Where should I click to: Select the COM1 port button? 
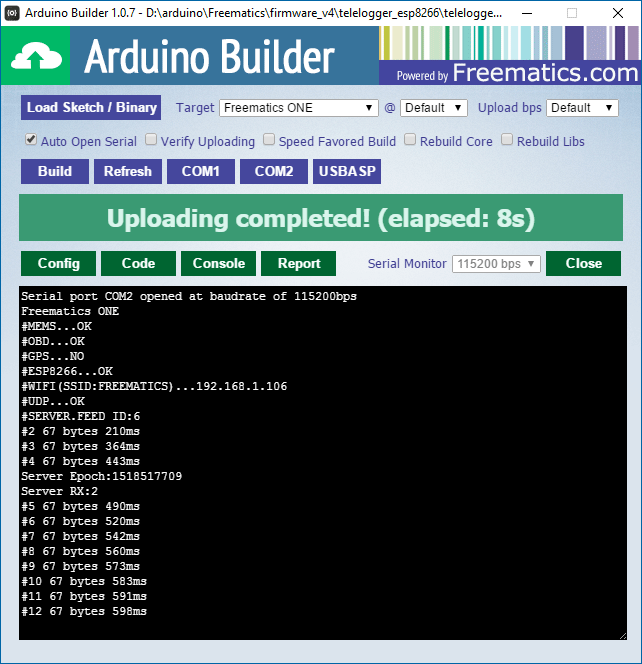201,172
